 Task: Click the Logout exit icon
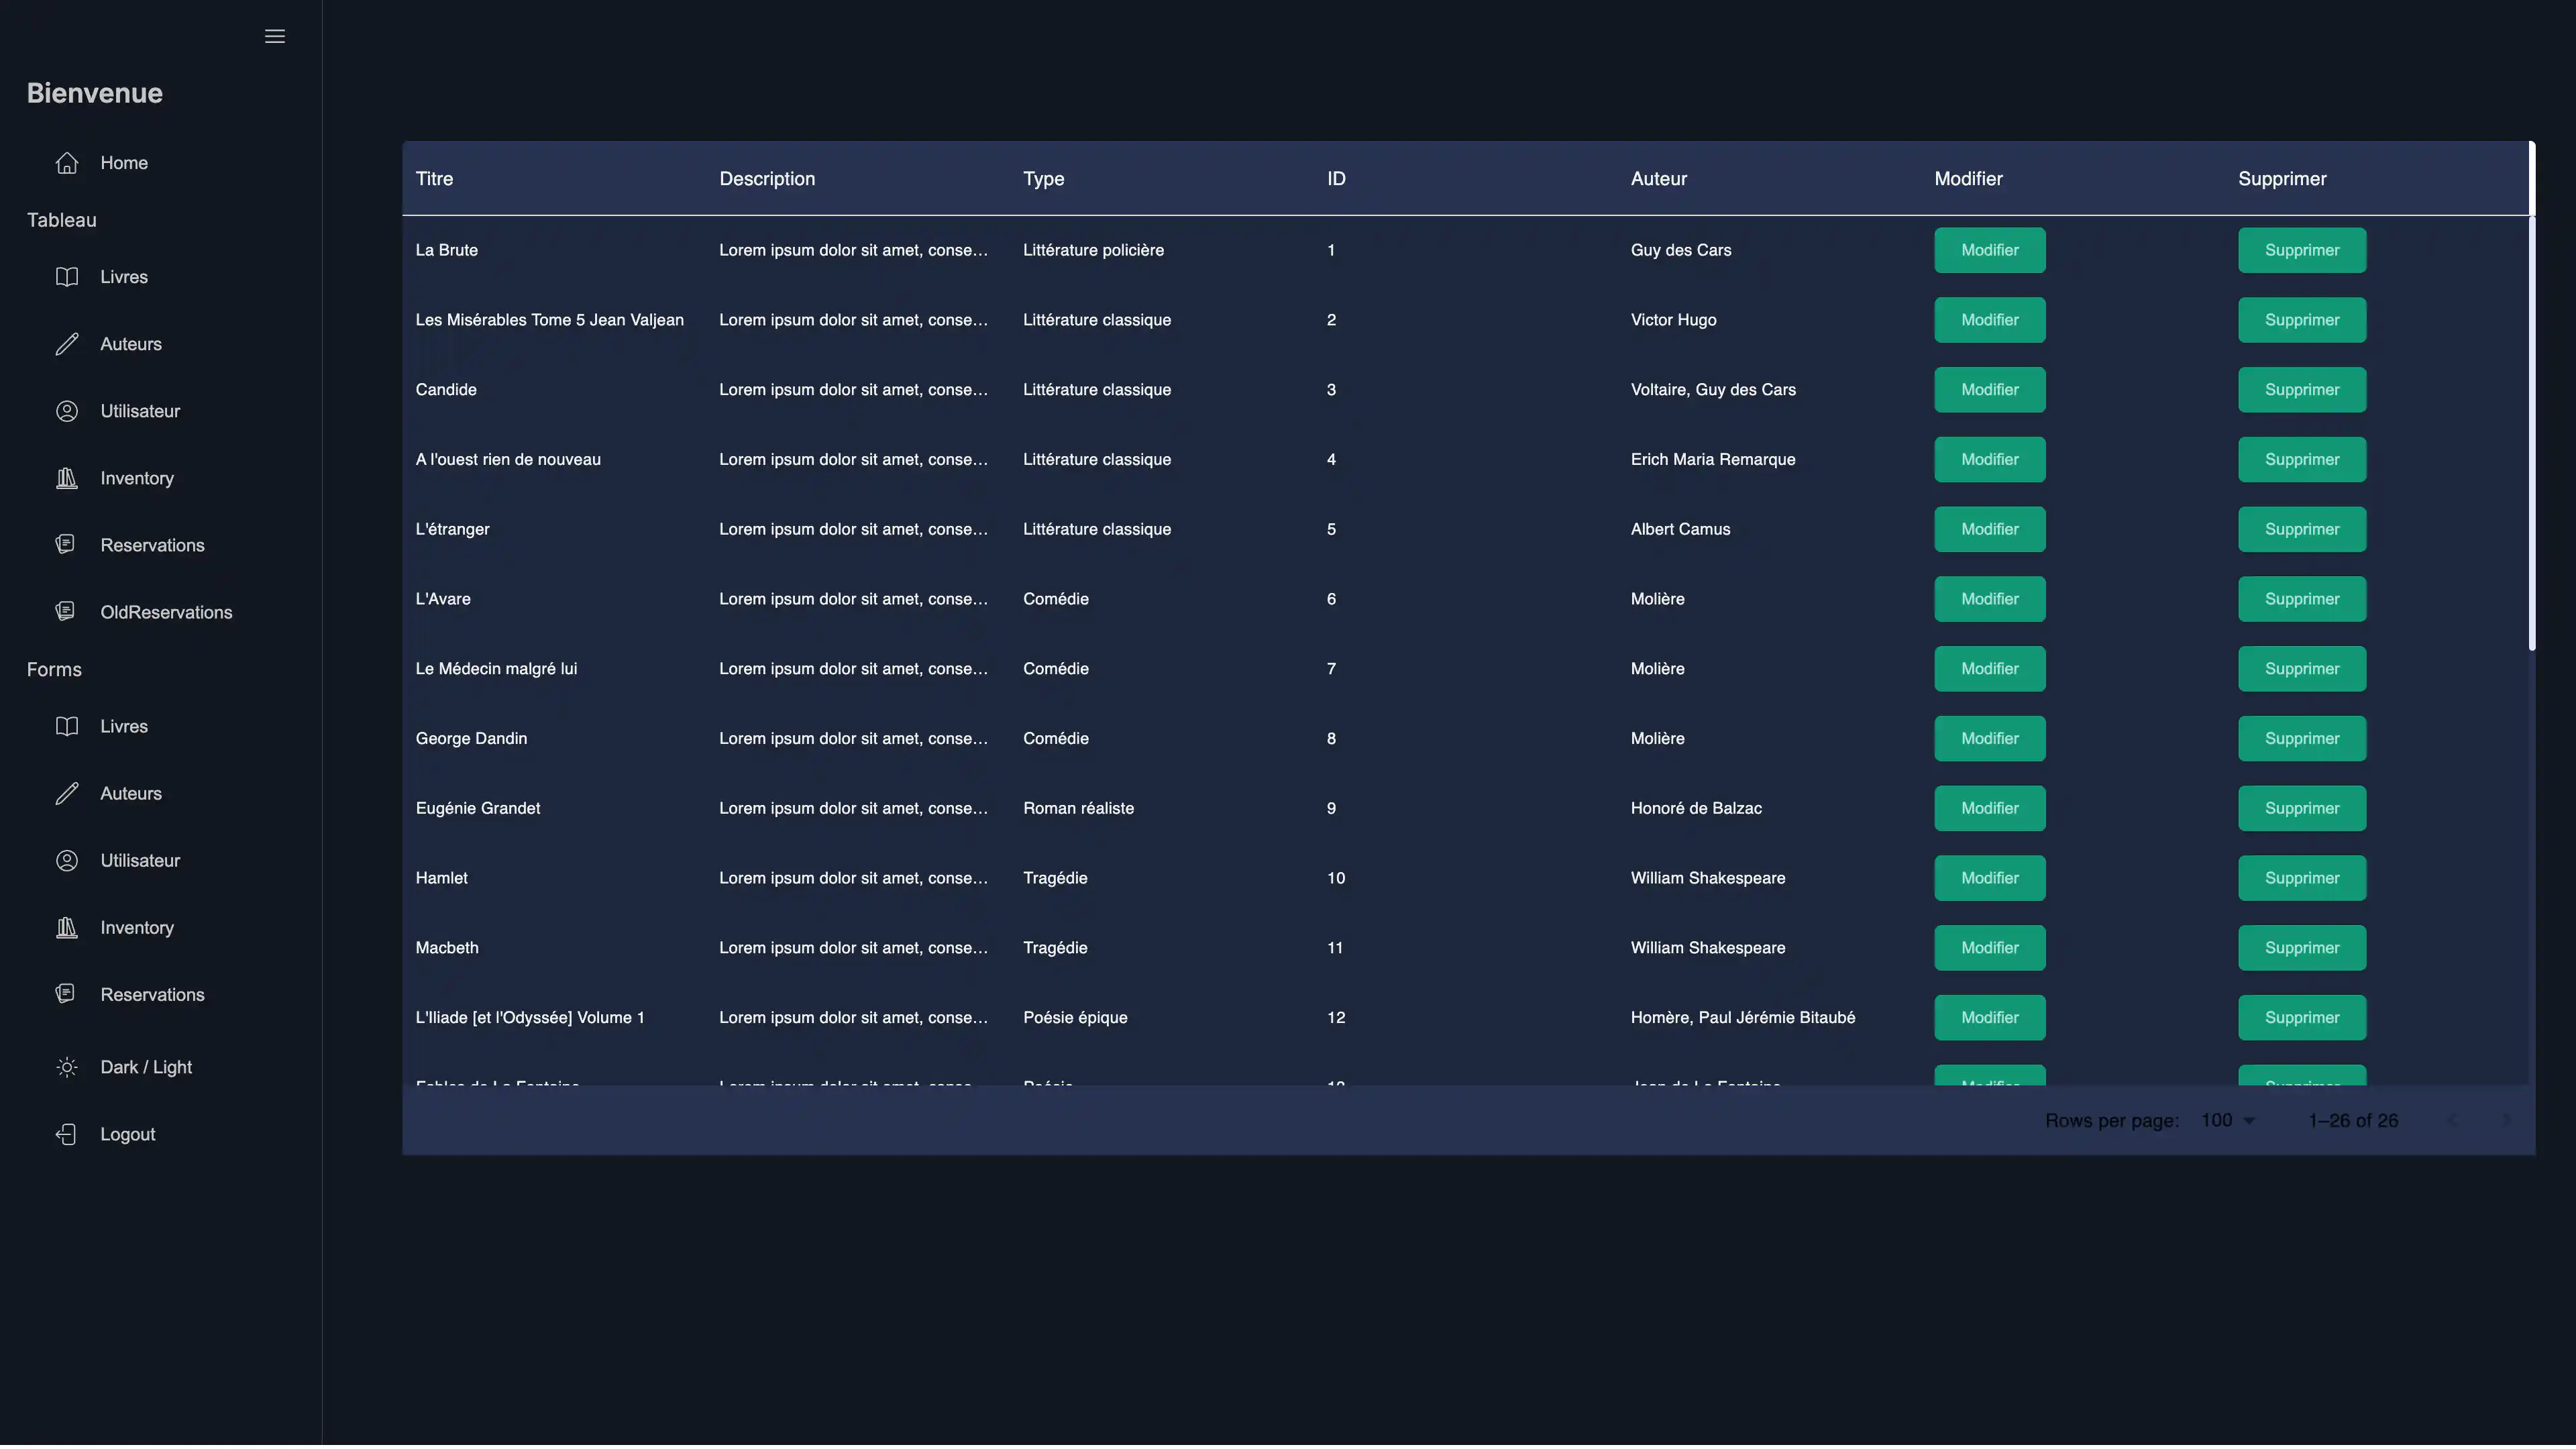tap(66, 1134)
